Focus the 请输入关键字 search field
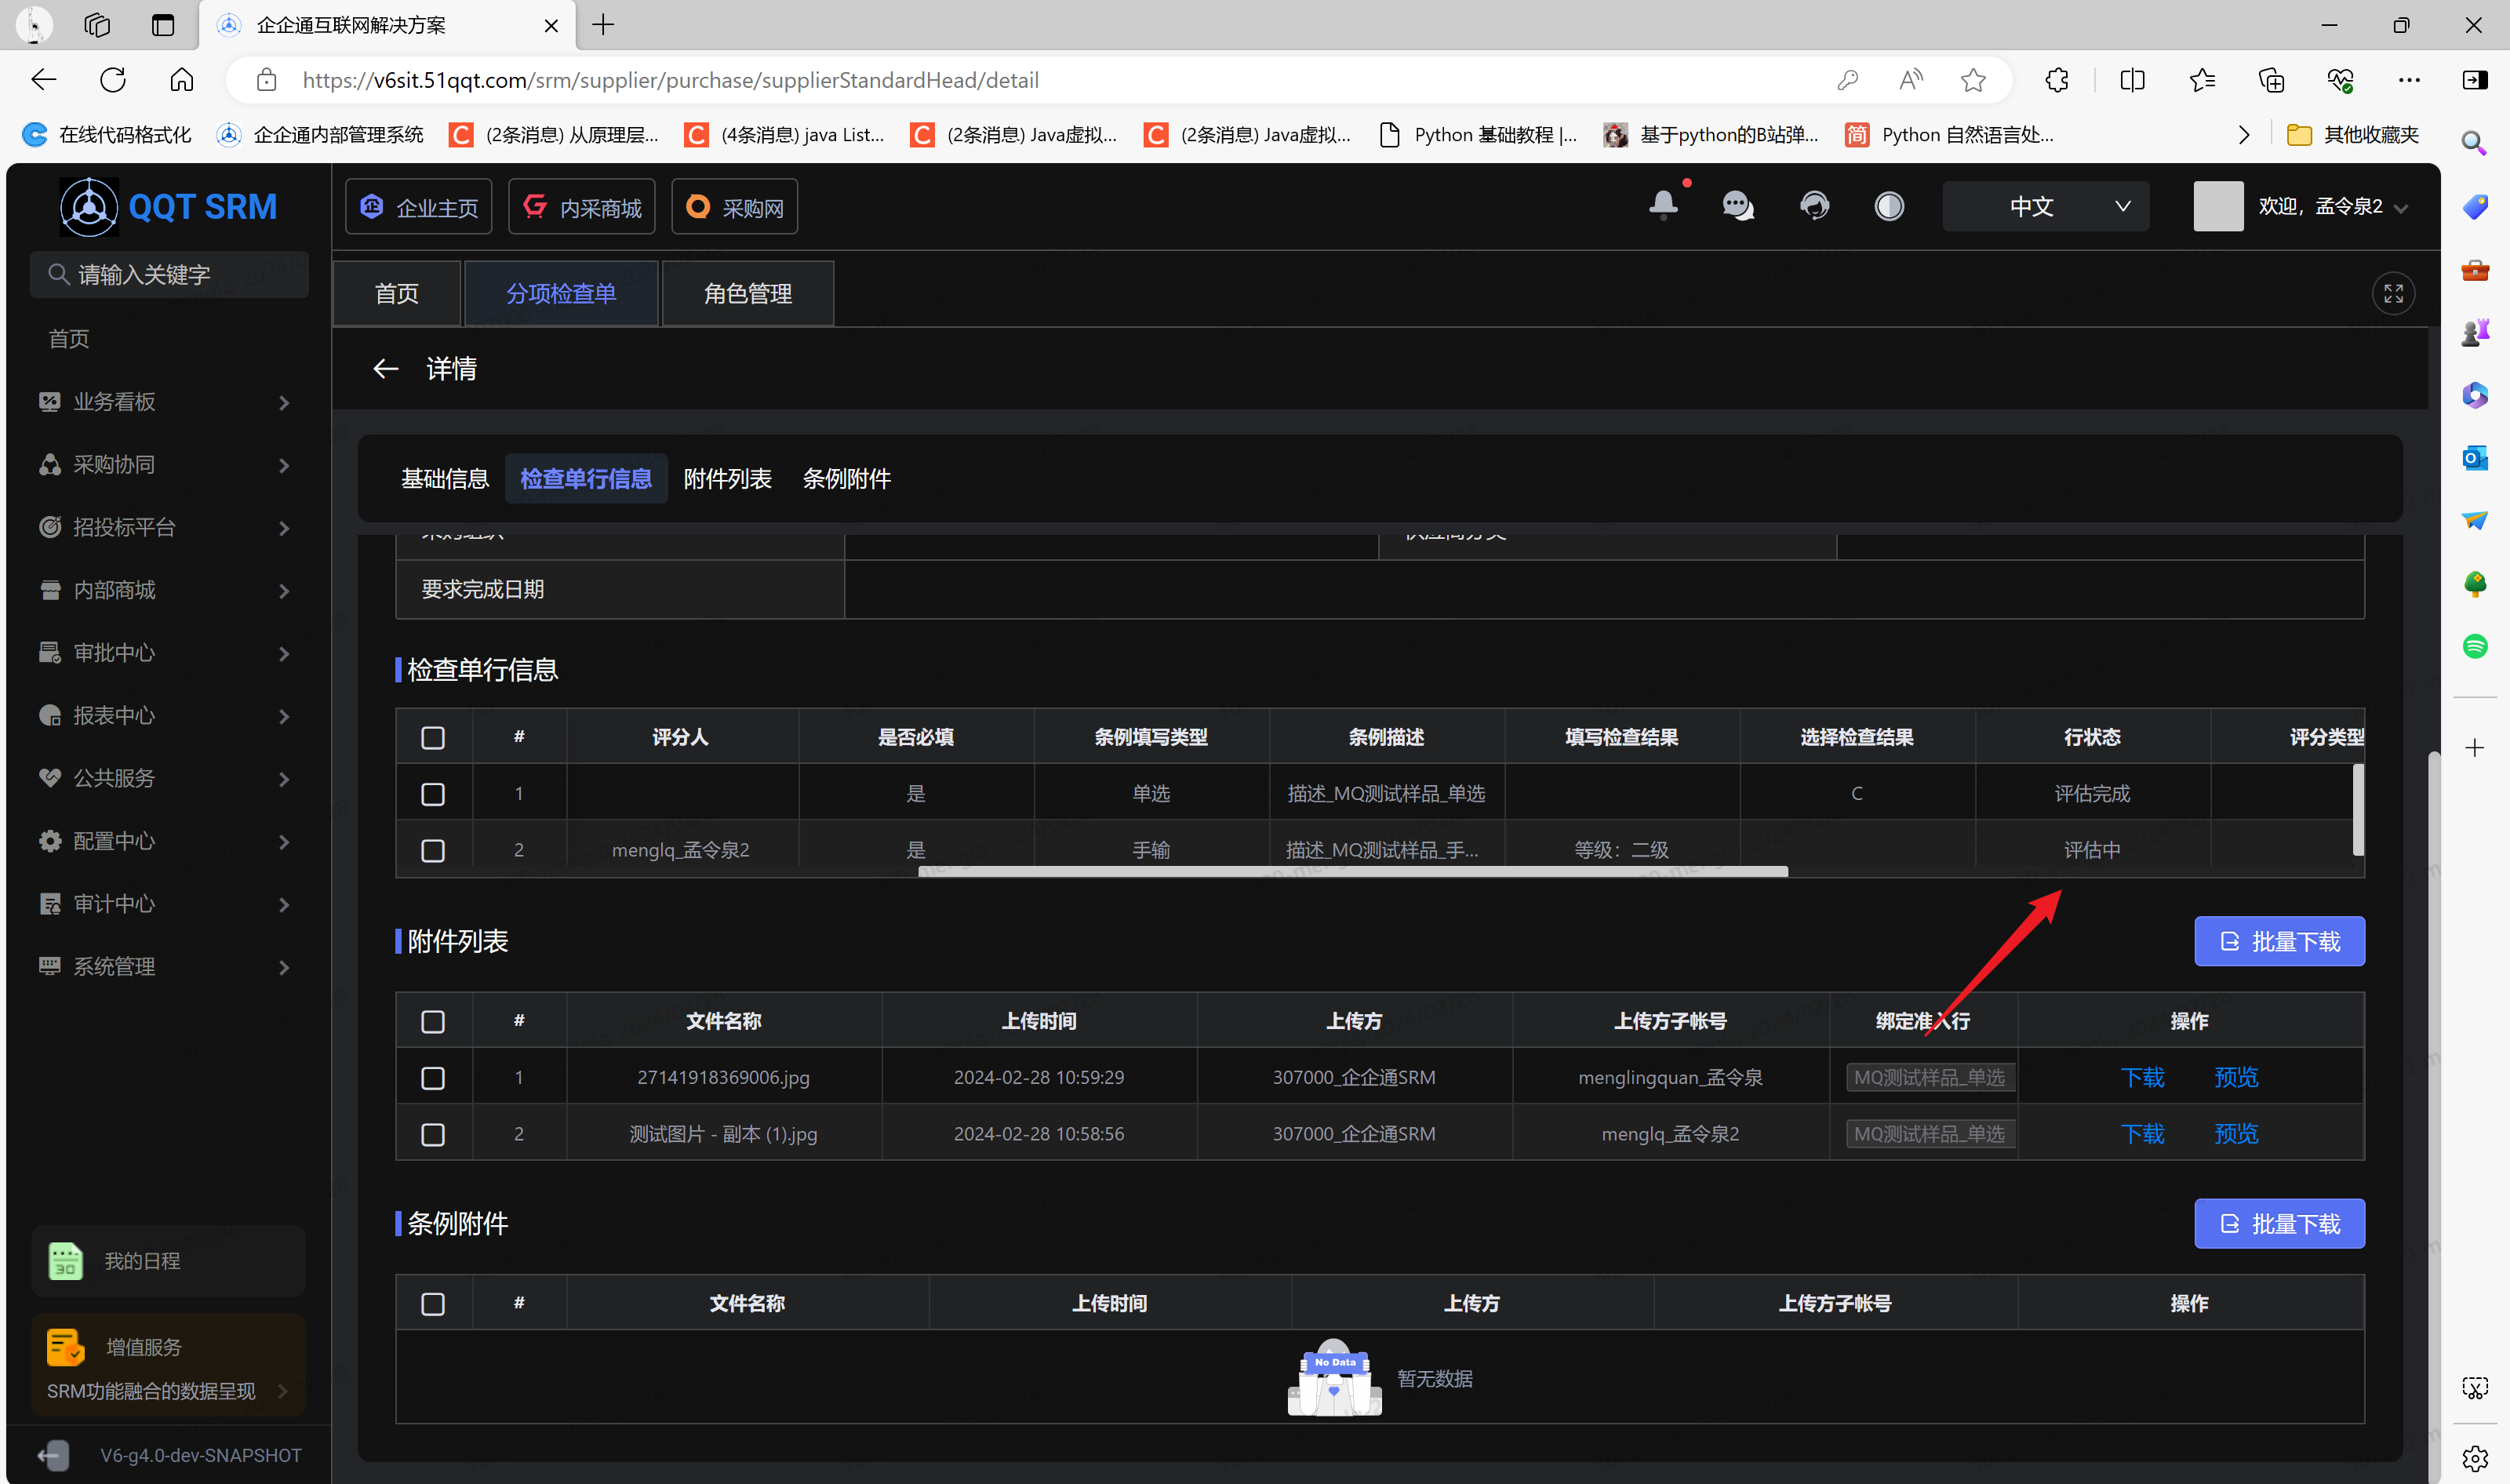The height and width of the screenshot is (1484, 2510). click(x=170, y=275)
